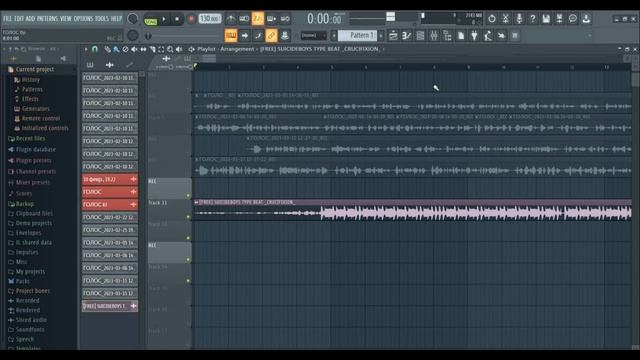Toggle the Browser view icon
The image size is (640, 360).
(447, 36)
